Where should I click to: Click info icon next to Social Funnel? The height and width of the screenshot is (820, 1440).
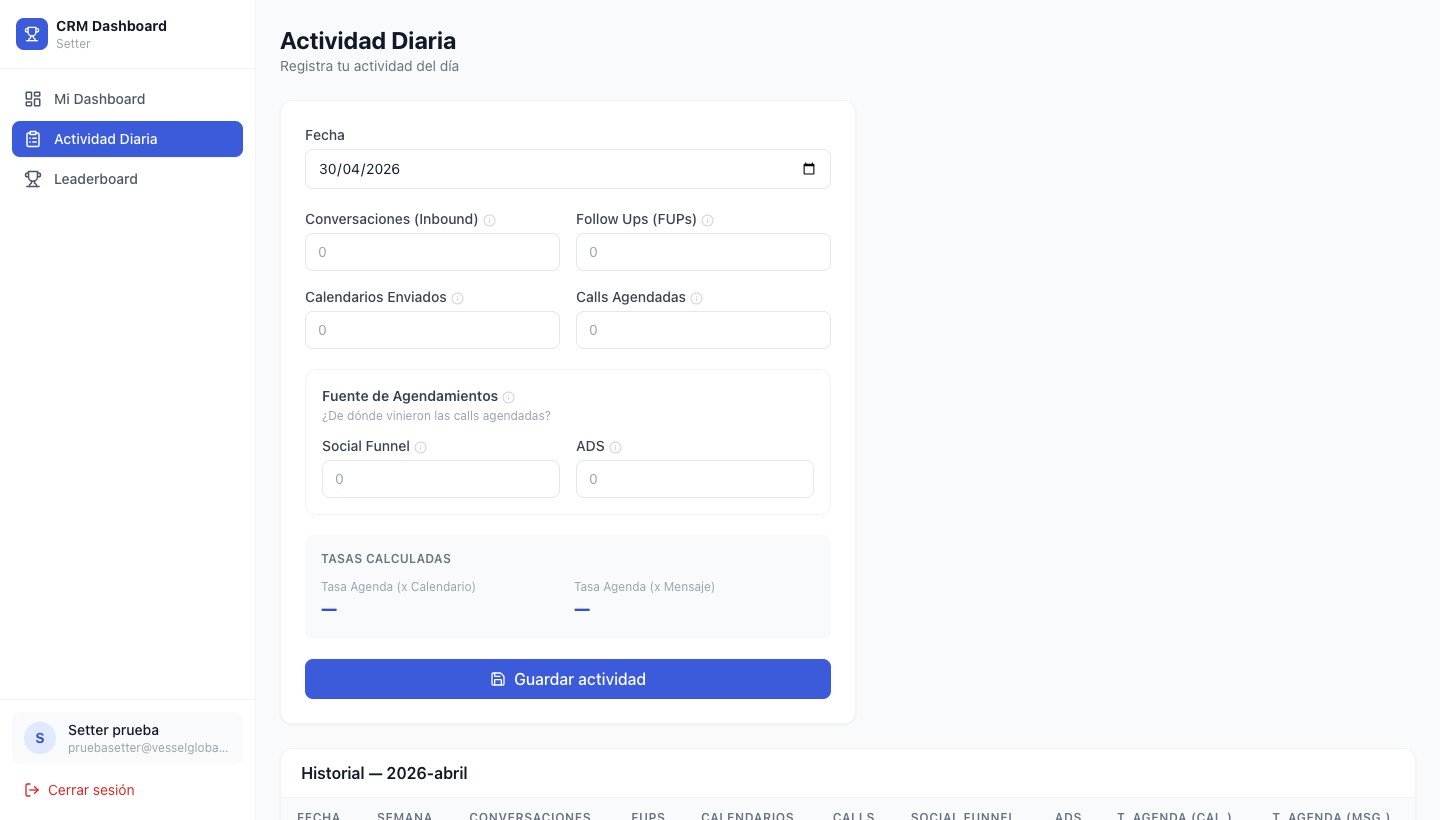point(420,447)
